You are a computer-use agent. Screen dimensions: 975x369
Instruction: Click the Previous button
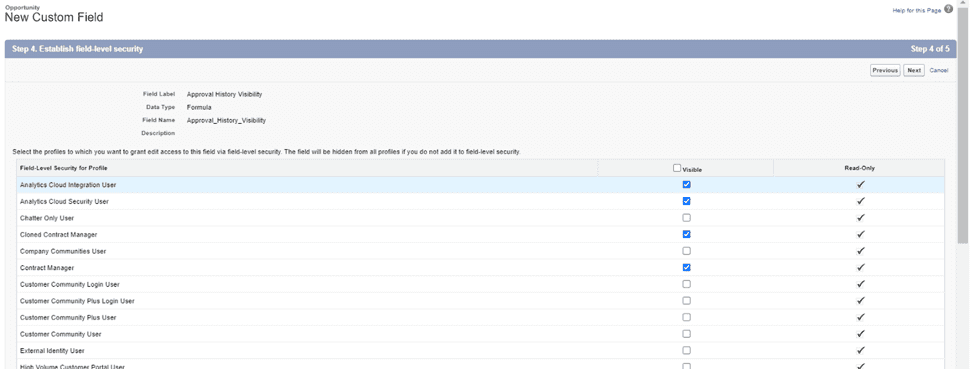click(885, 70)
